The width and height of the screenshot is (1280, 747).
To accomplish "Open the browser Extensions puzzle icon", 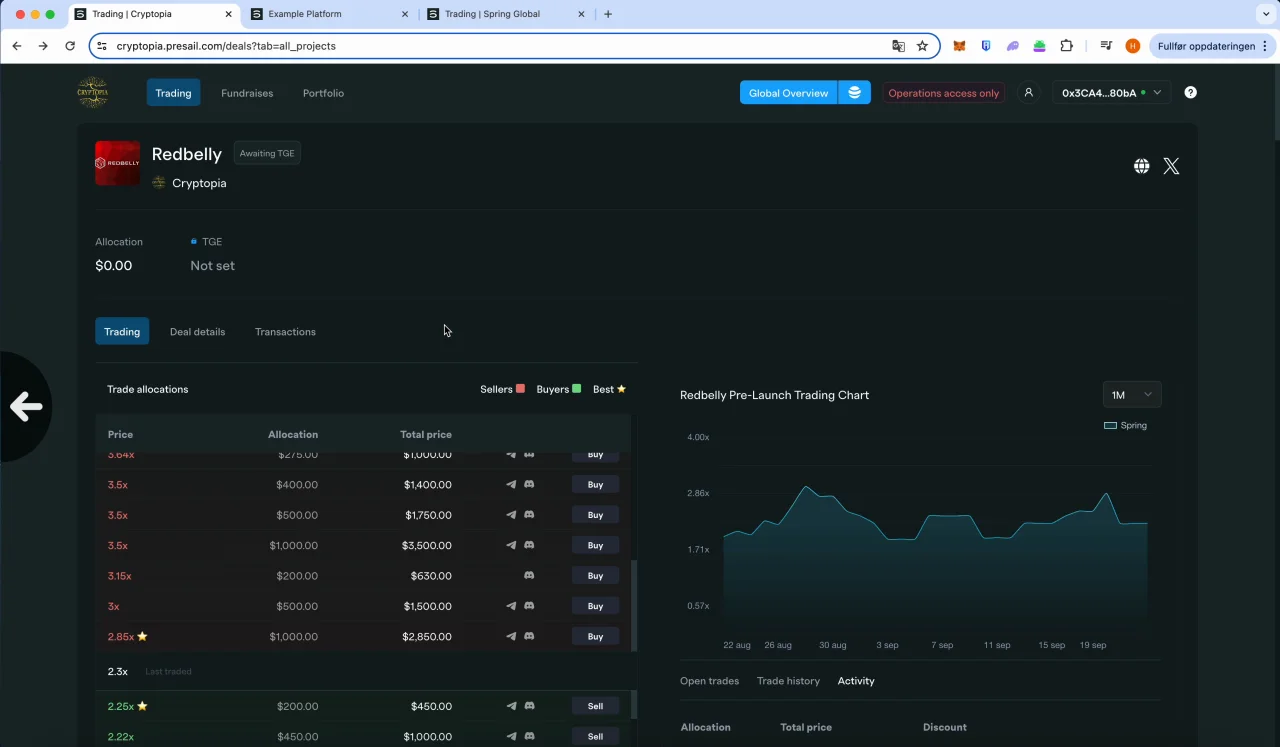I will pos(1067,46).
